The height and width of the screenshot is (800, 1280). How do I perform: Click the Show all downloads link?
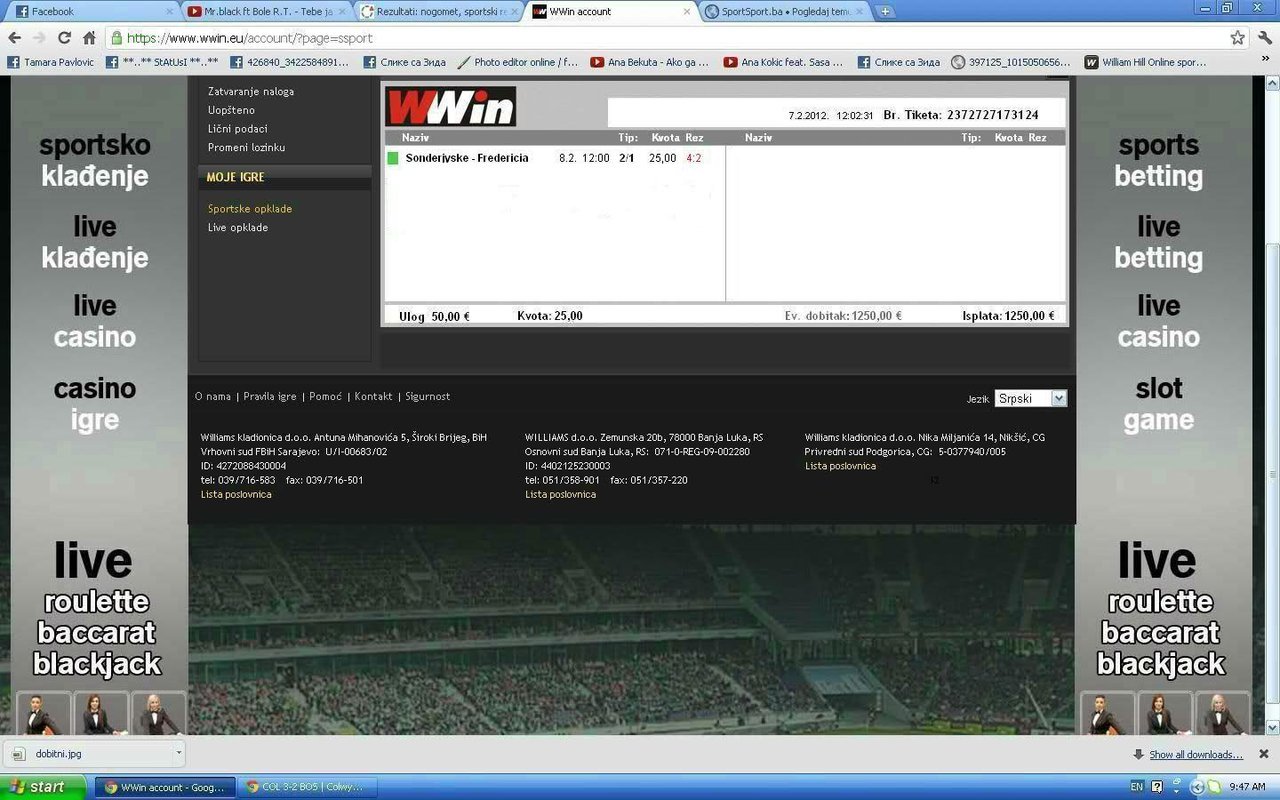pyautogui.click(x=1196, y=755)
